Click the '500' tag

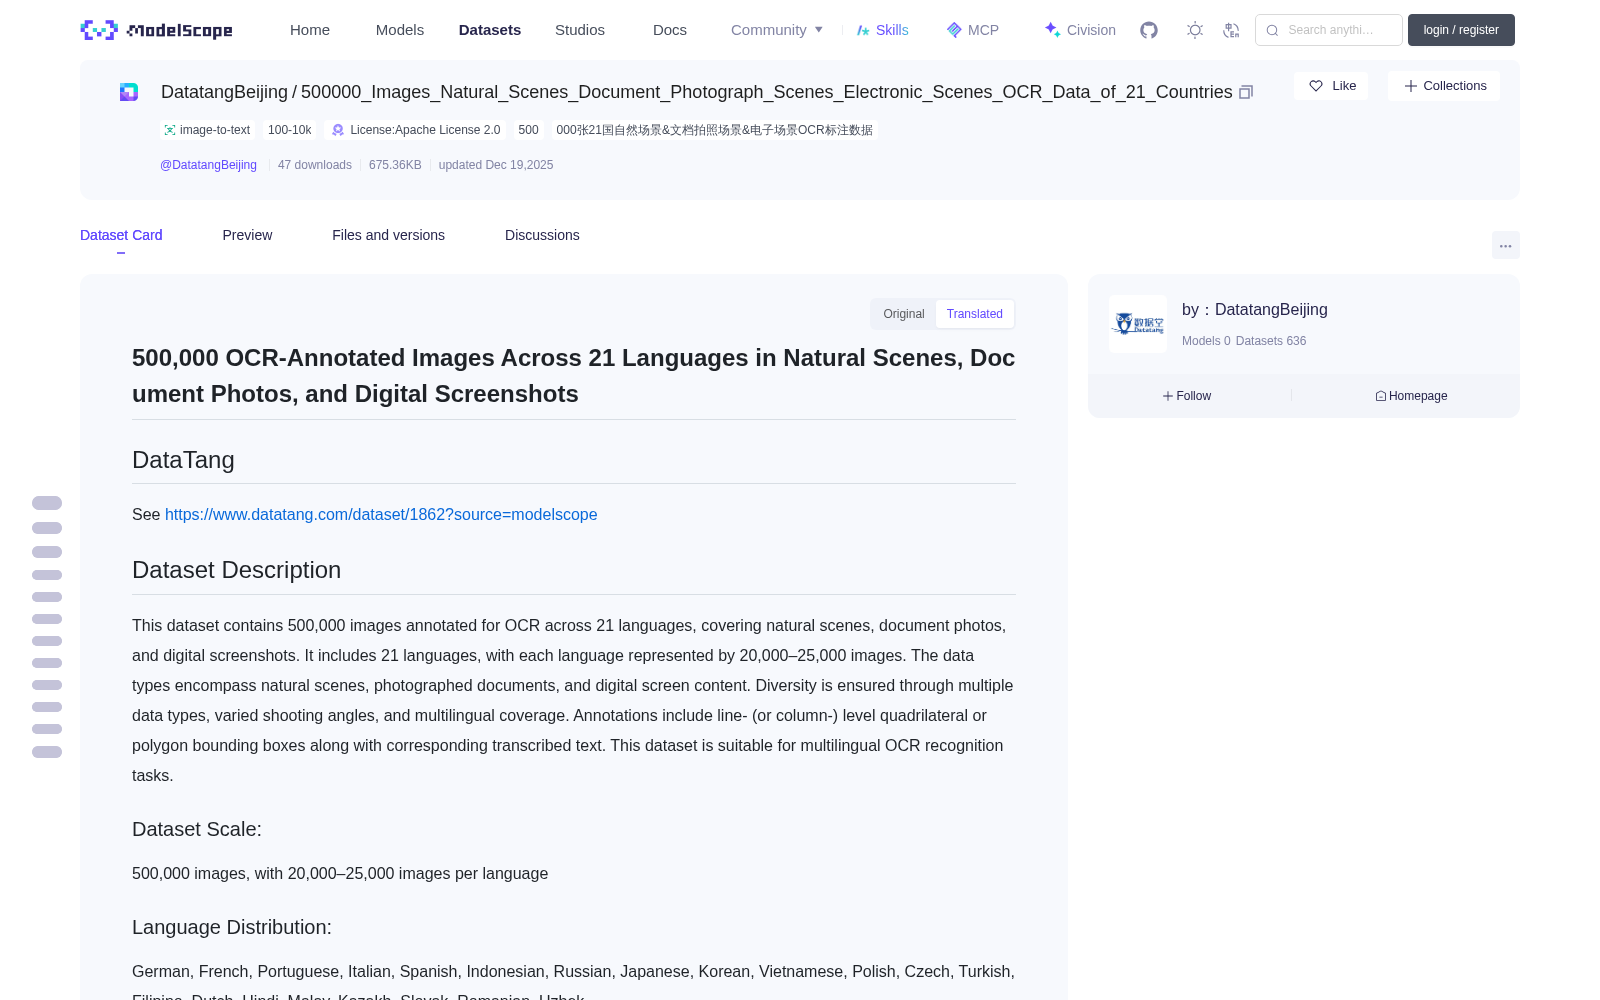[529, 130]
